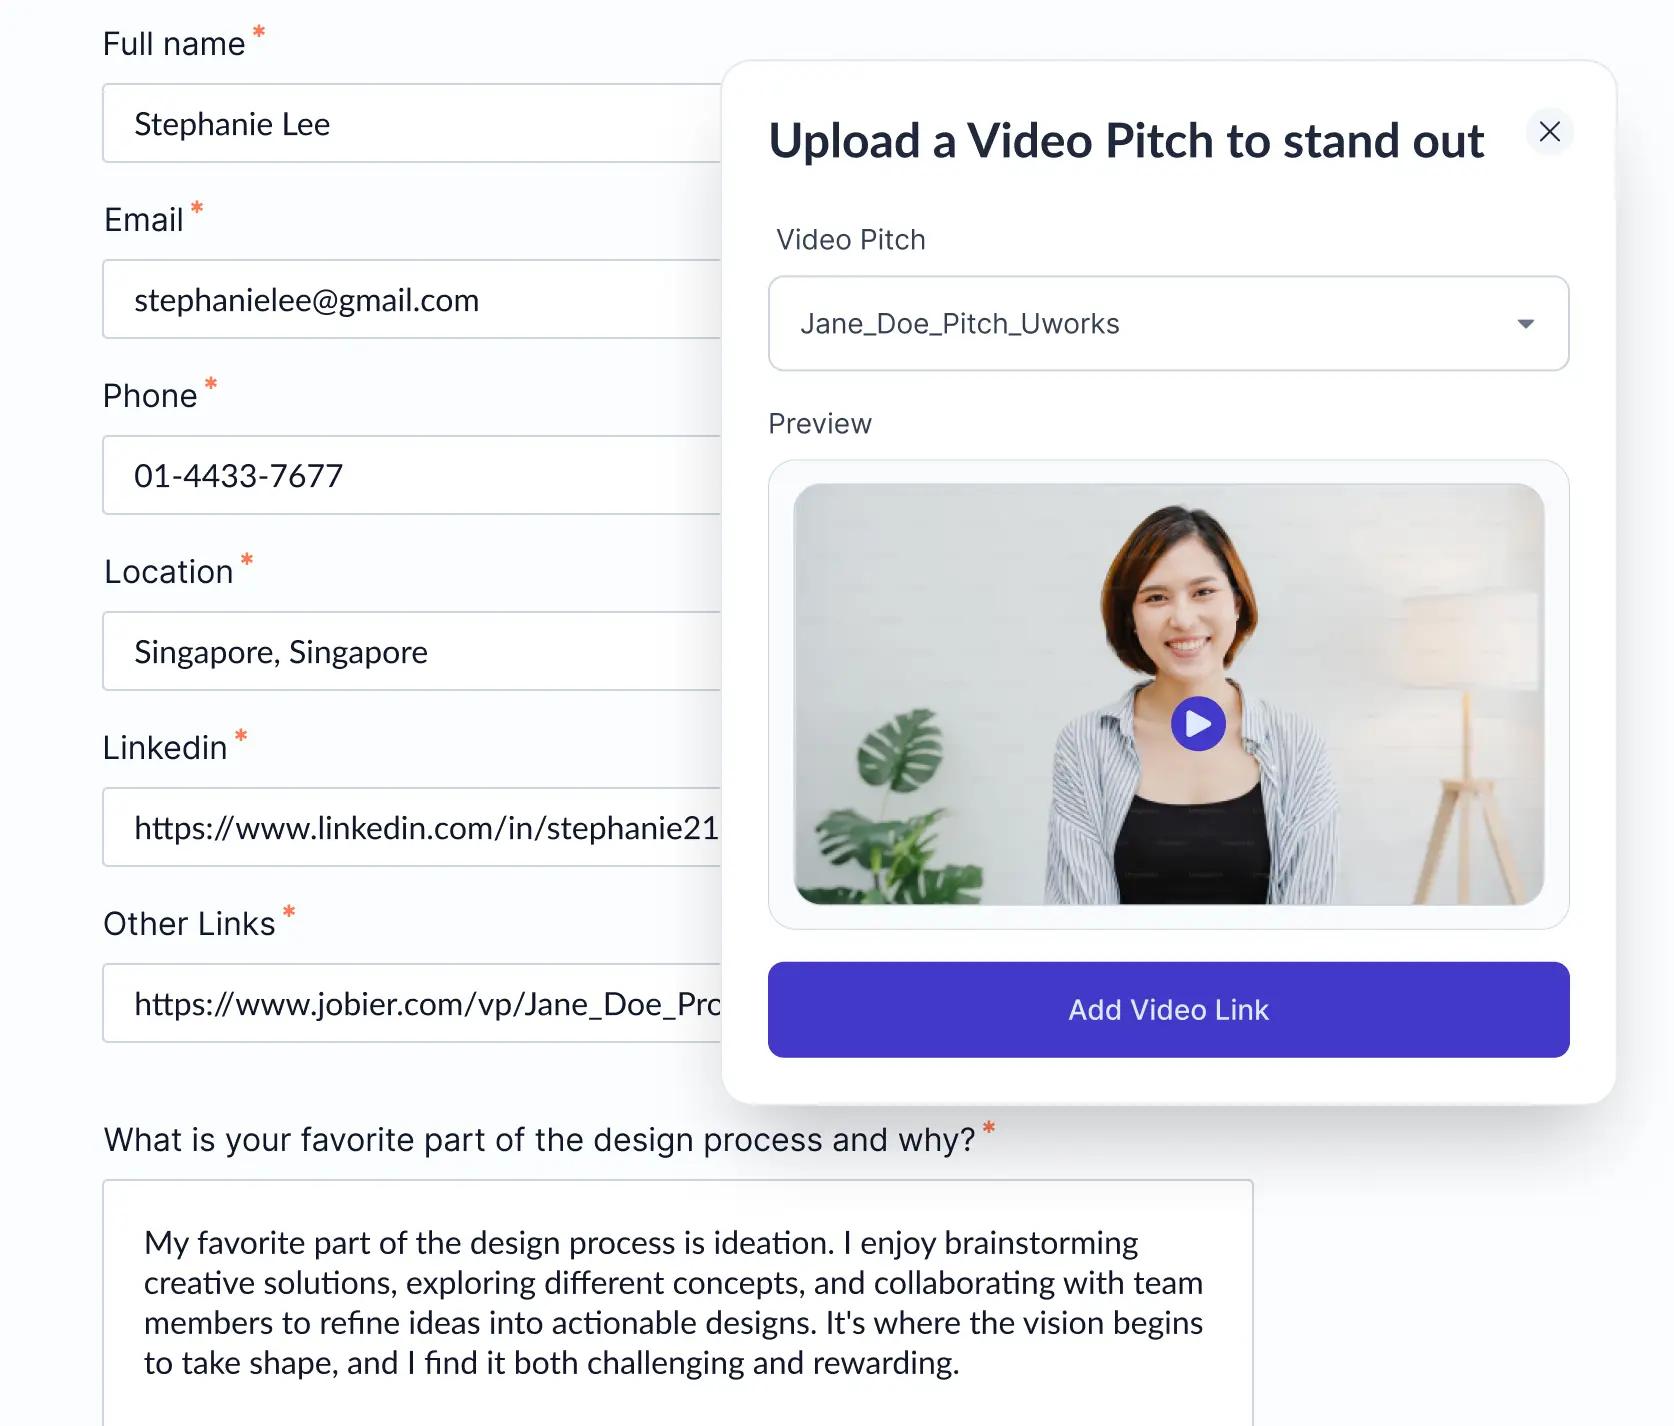The height and width of the screenshot is (1426, 1674).
Task: Click the Video Pitch label in dialog
Action: [851, 240]
